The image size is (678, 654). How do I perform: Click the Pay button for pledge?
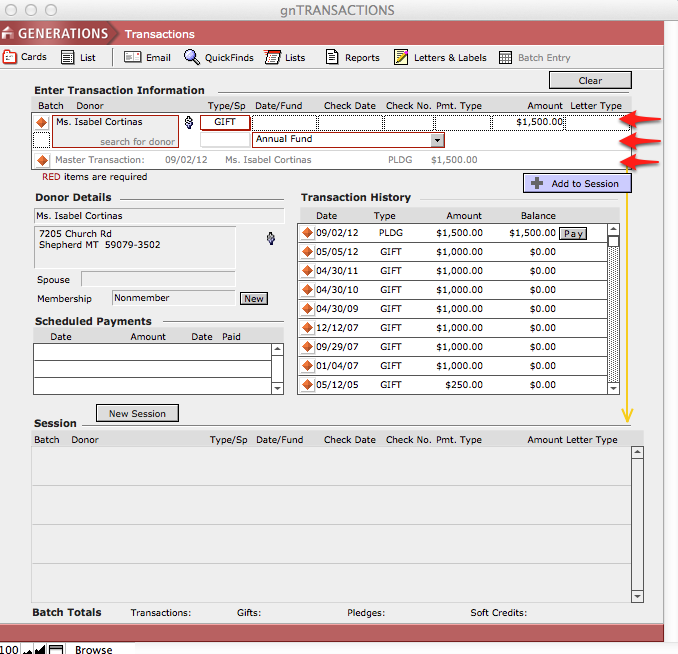click(572, 233)
